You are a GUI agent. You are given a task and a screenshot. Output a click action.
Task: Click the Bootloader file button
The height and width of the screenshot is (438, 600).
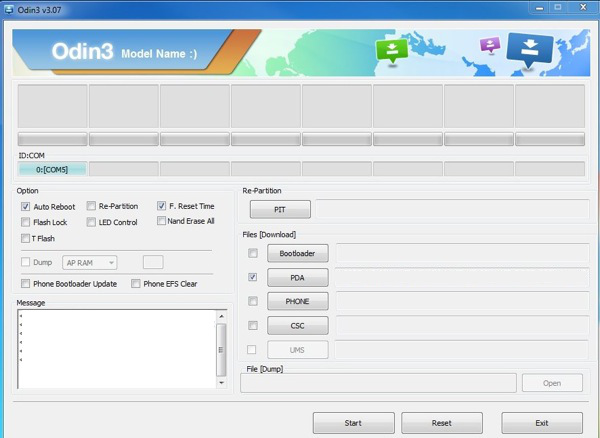298,253
